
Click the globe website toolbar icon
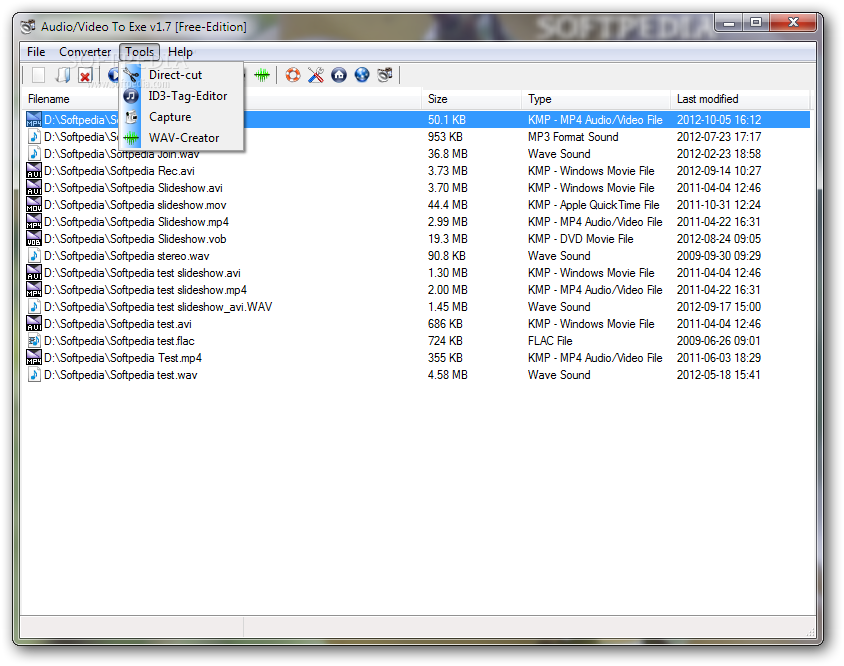(x=362, y=75)
